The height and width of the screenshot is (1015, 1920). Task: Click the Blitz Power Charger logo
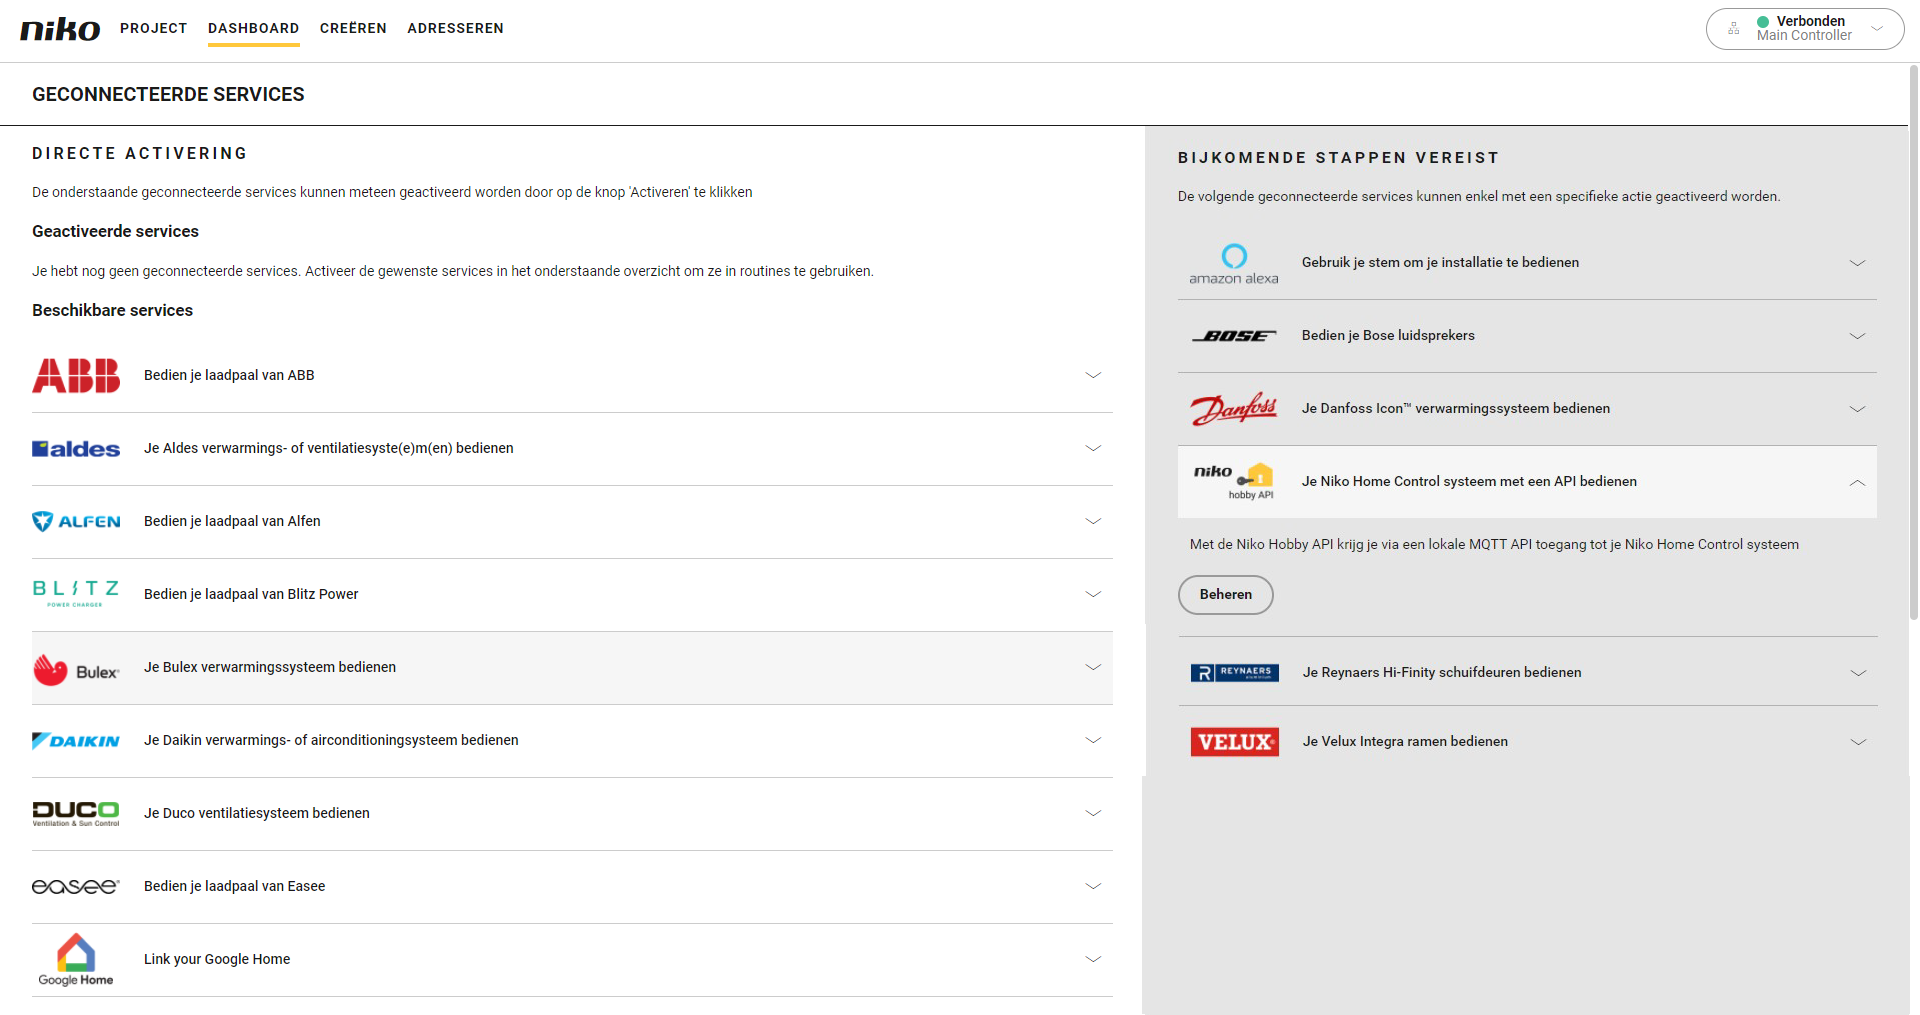[x=76, y=594]
